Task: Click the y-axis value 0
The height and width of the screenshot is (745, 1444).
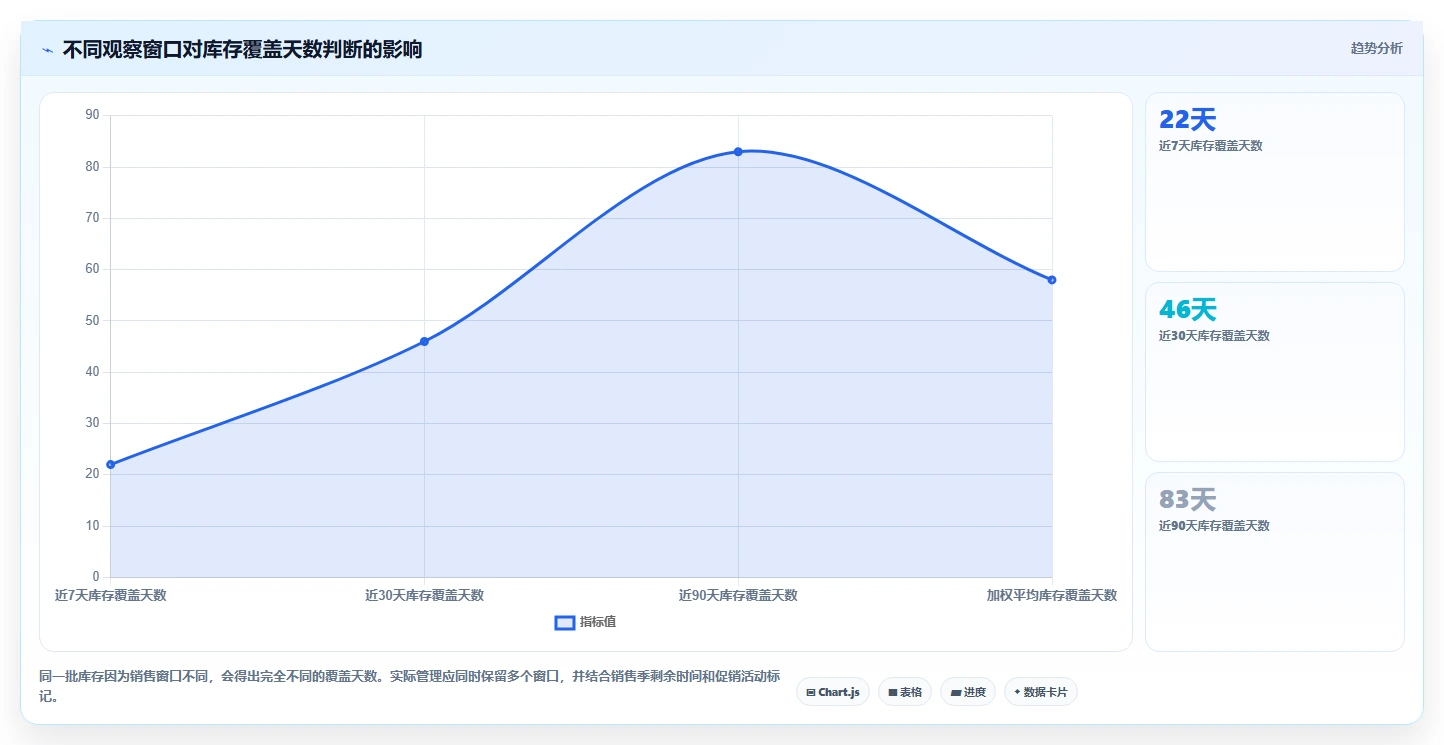Action: coord(96,577)
